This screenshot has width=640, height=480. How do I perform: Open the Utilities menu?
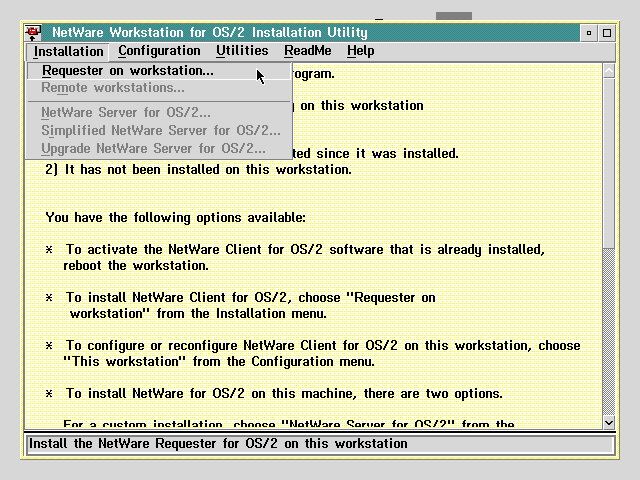(242, 51)
